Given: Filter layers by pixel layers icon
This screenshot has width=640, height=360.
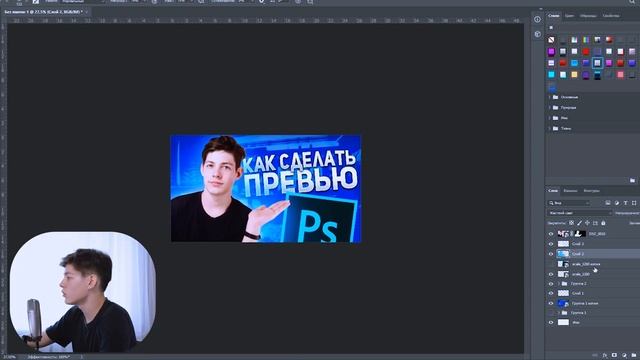Looking at the screenshot, I should pos(608,203).
